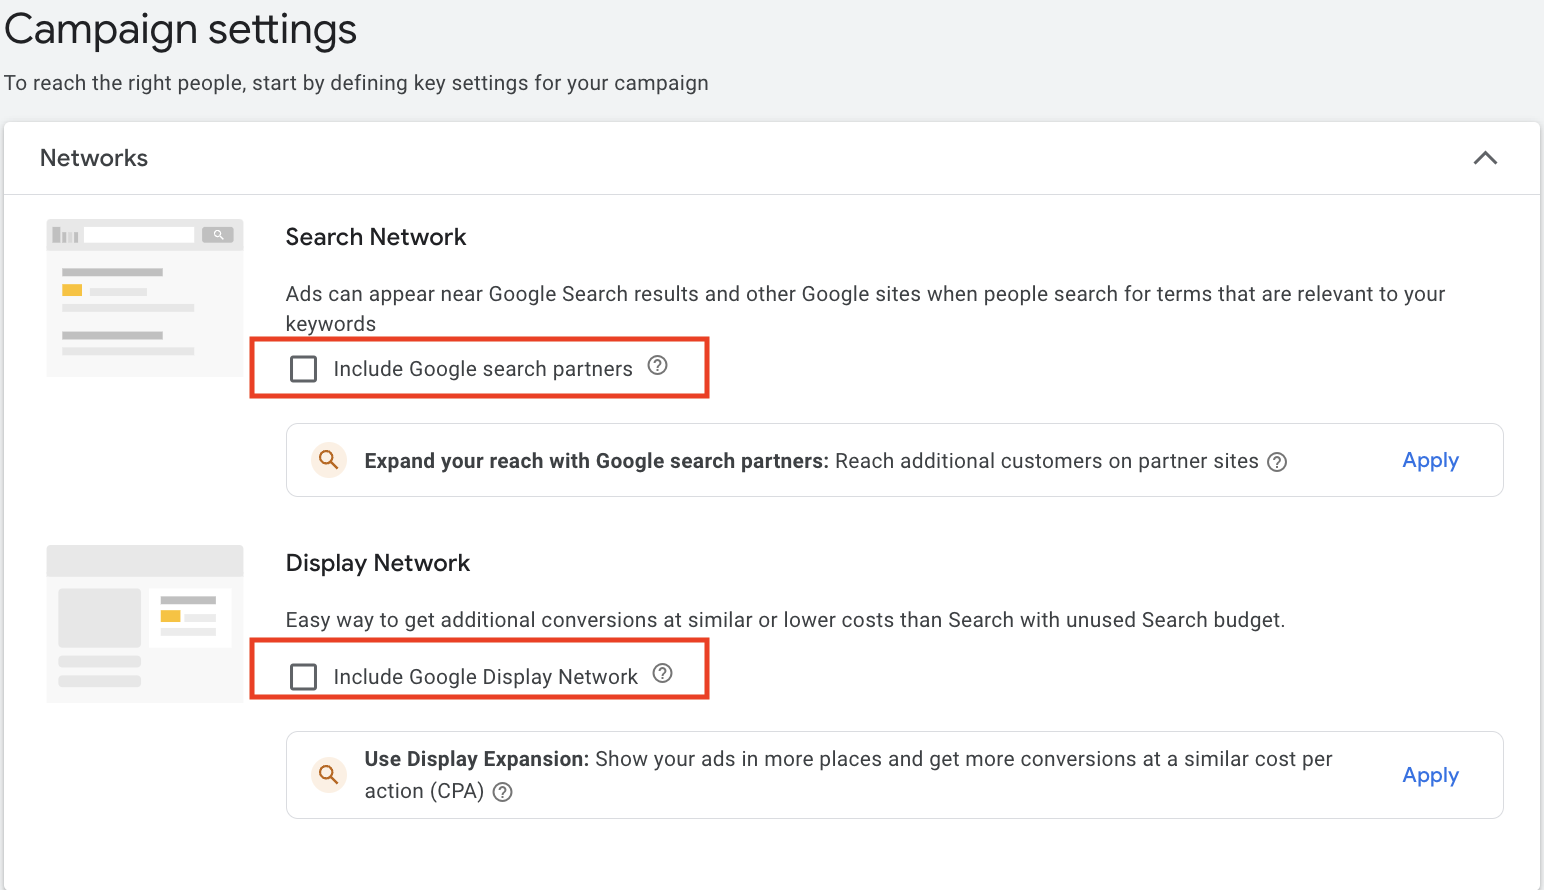Open help icon beside Google search partners
Viewport: 1544px width, 890px height.
pos(657,365)
